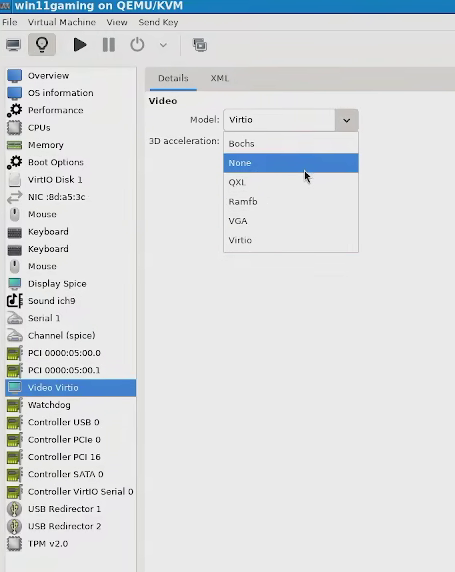The image size is (455, 572).
Task: Click the Display Spice monitor icon
Action: tap(15, 283)
